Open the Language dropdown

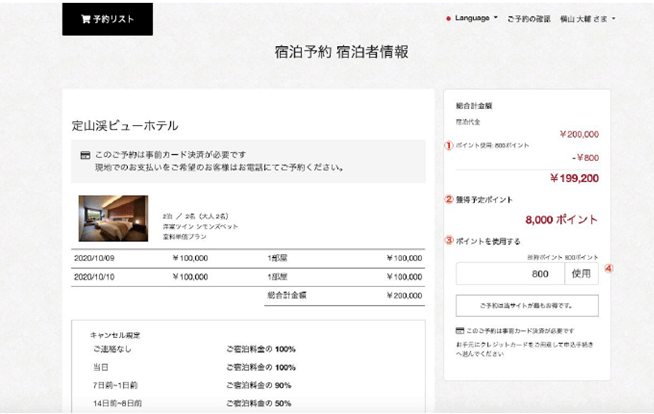coord(475,18)
